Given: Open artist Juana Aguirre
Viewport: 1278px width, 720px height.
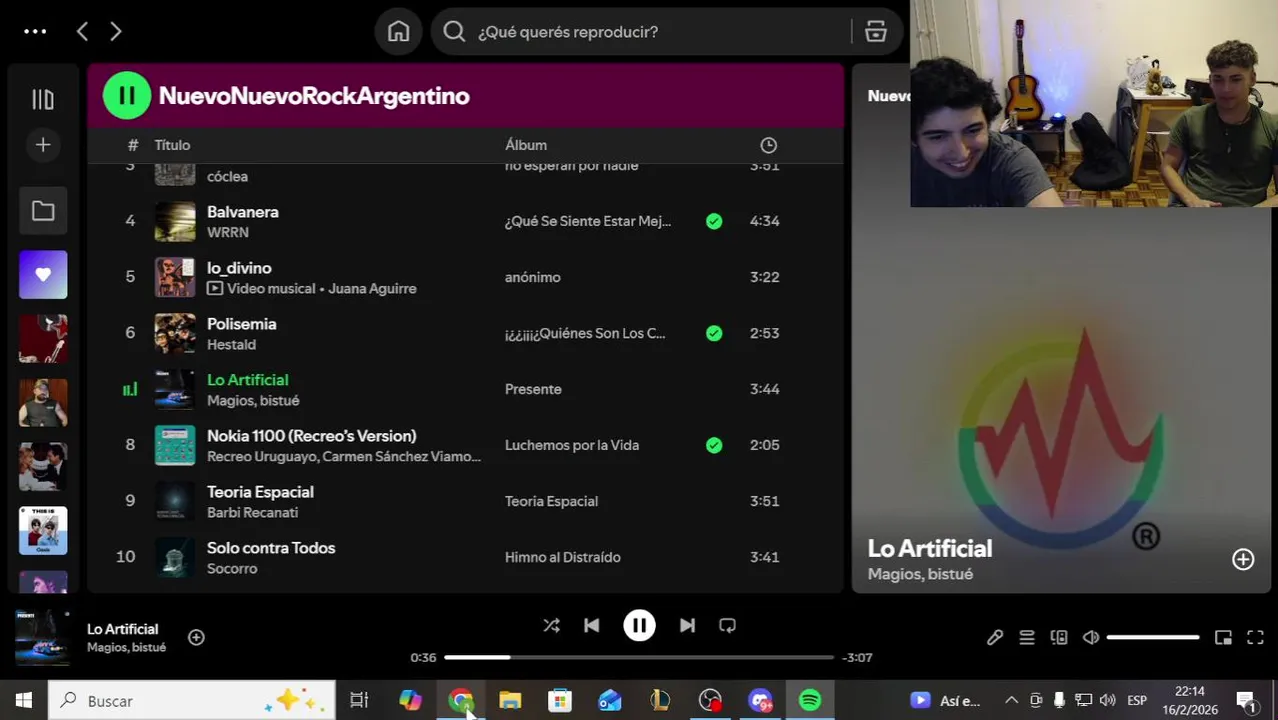Looking at the screenshot, I should [370, 288].
